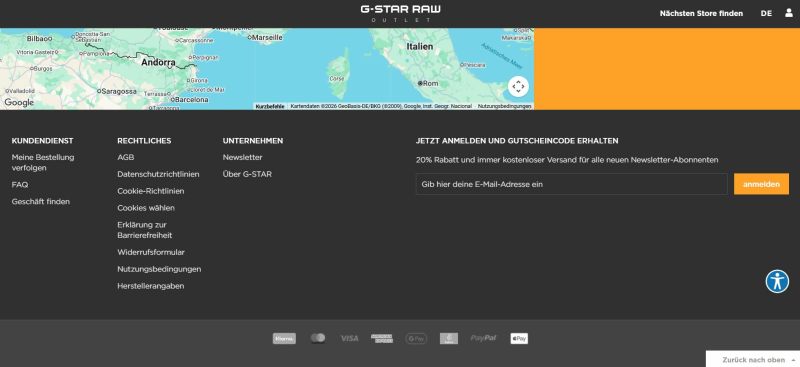Open the footer Newsletter link
800x367 pixels.
point(242,157)
